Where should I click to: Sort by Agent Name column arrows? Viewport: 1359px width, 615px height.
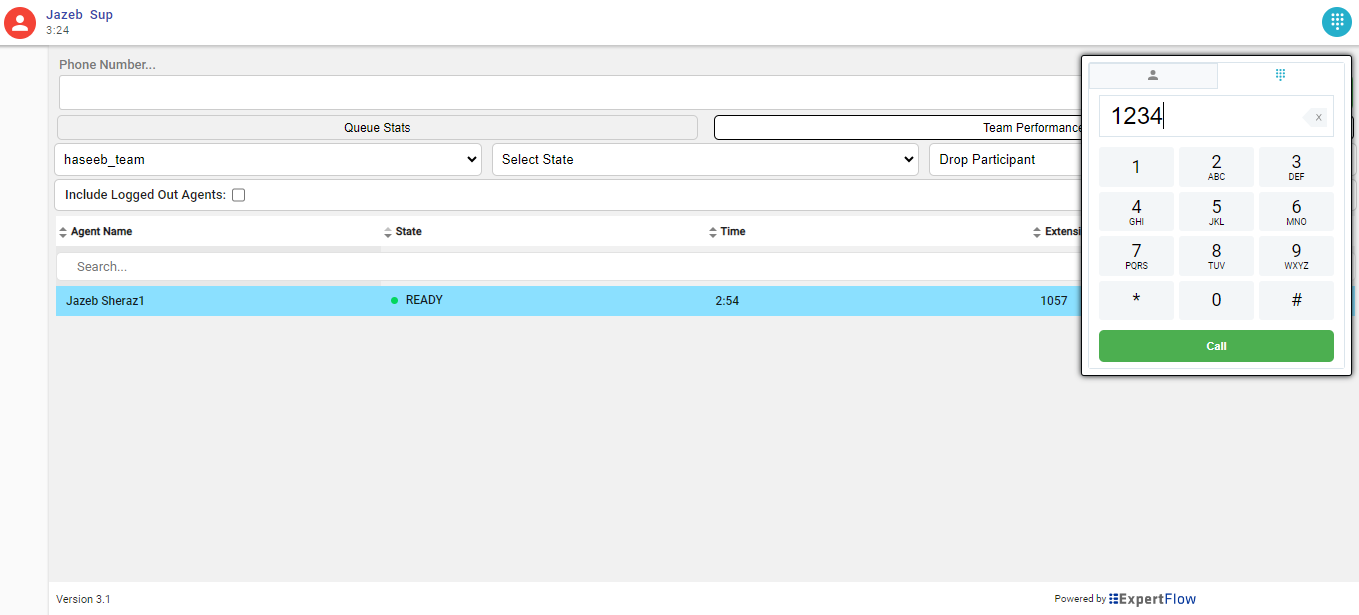[64, 232]
